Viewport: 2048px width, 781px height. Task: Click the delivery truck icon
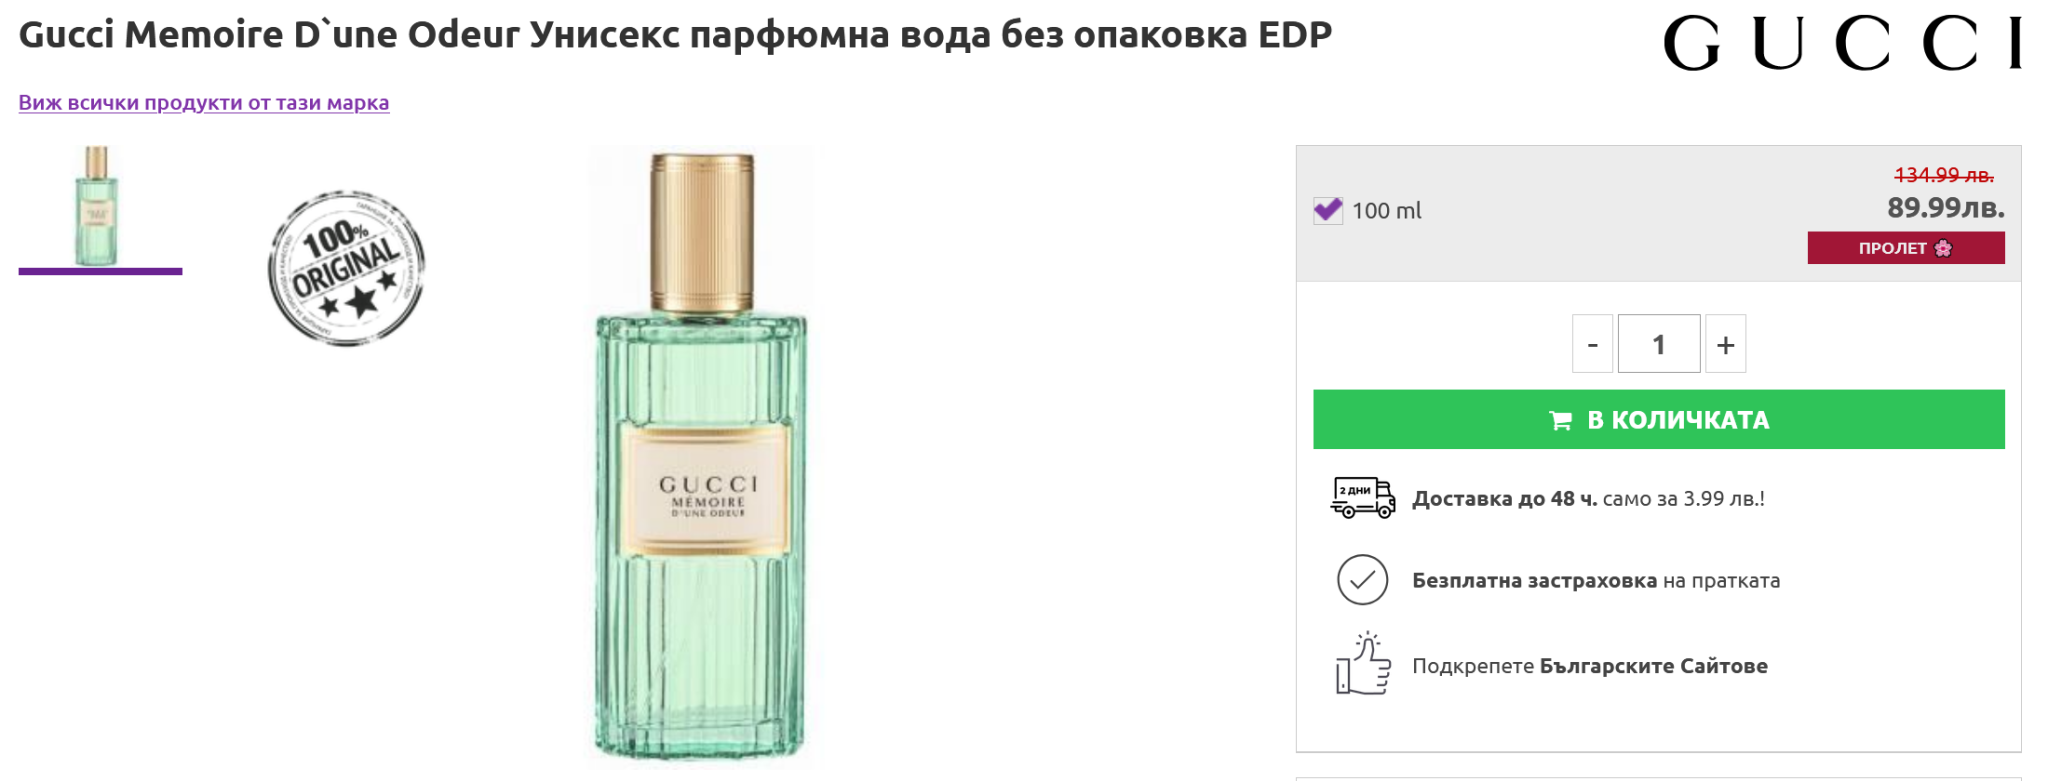tap(1362, 498)
